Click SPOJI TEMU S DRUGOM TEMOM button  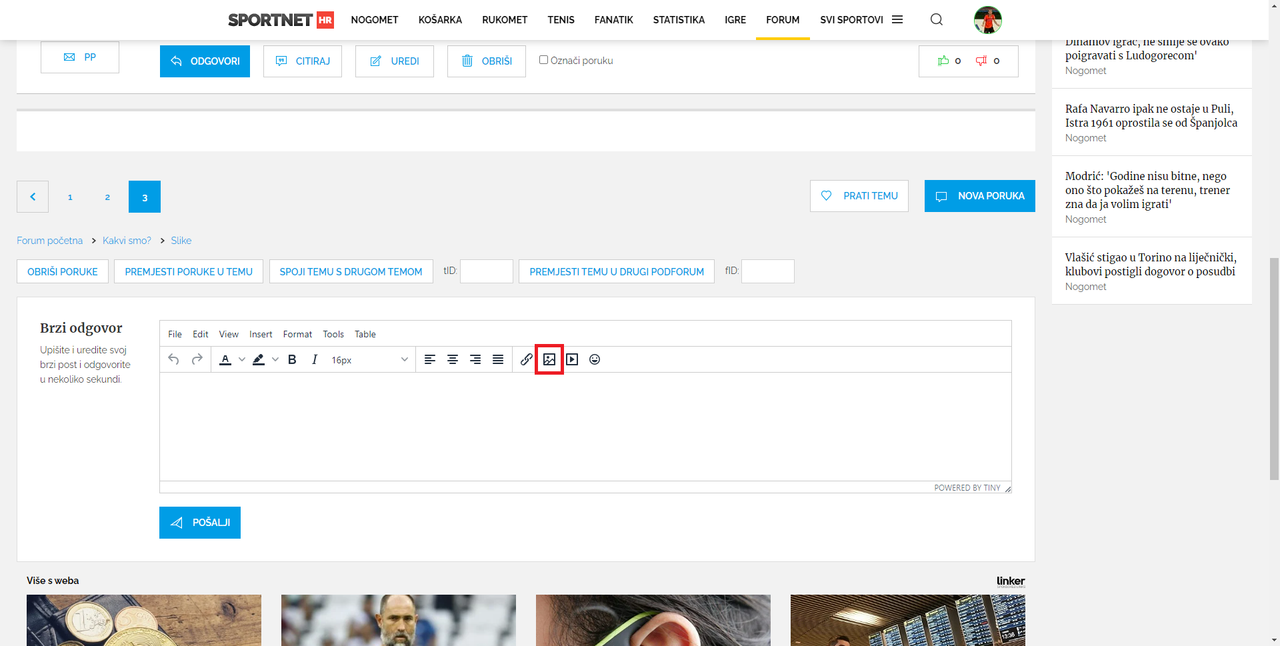[351, 271]
